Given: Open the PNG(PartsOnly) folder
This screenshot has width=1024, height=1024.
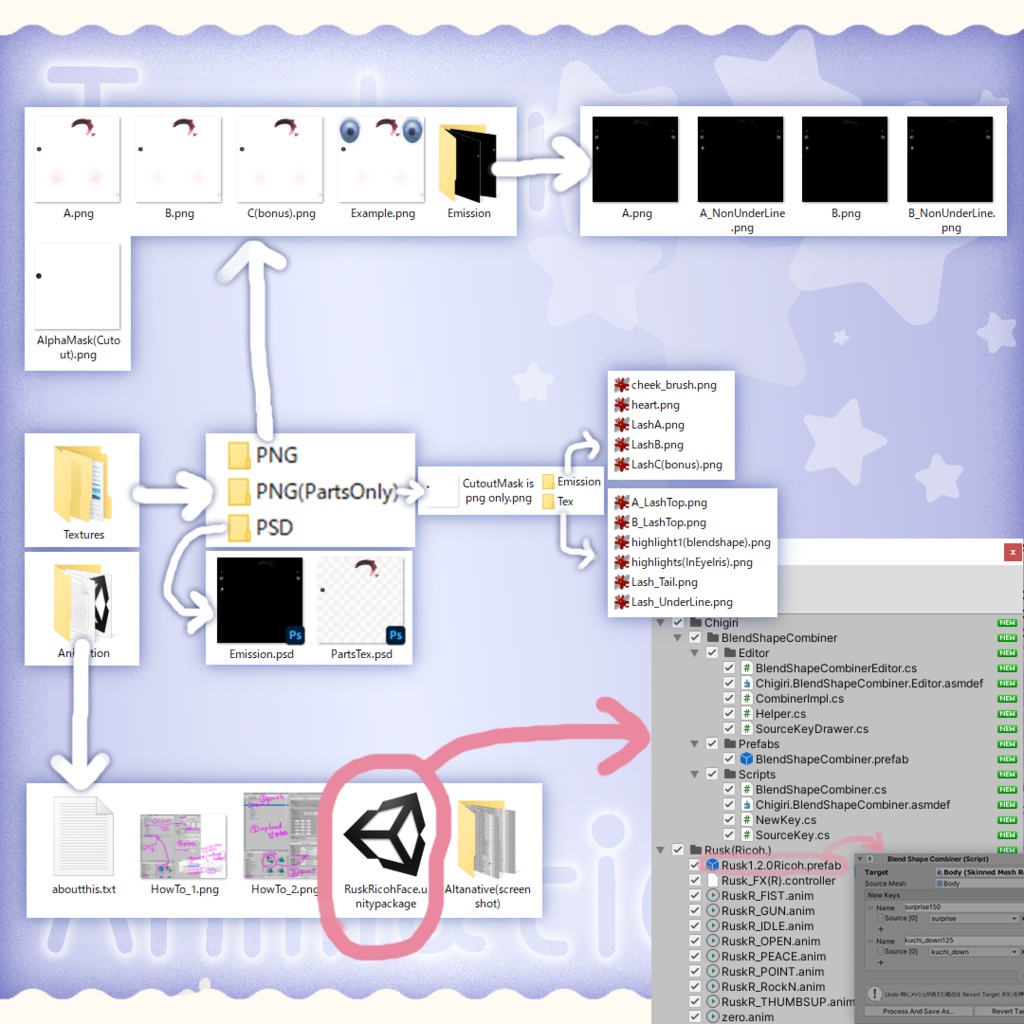Looking at the screenshot, I should pos(238,492).
